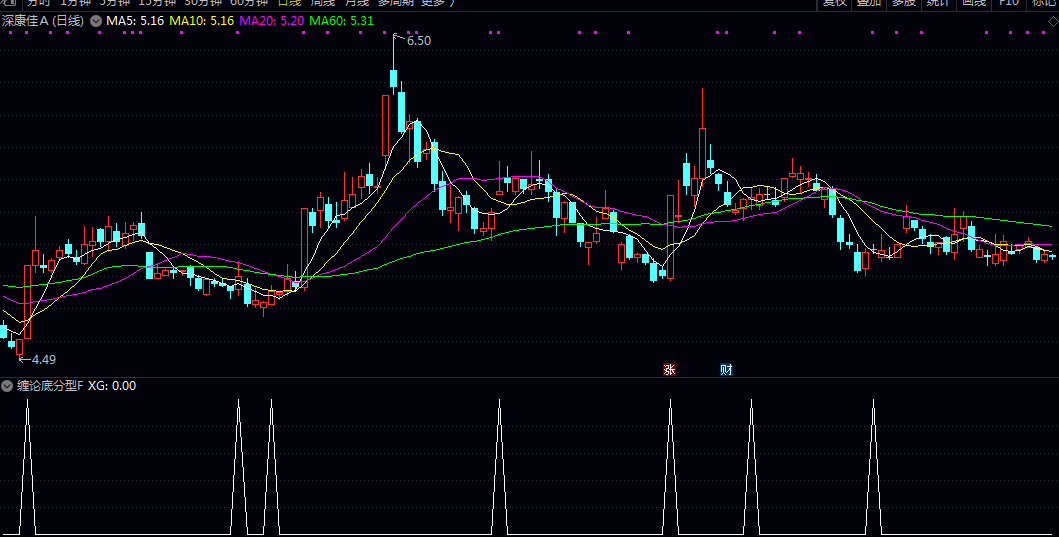Screen dimensions: 1059x537
Task: Select the magenta MA20: 5.20 label
Action: click(272, 21)
